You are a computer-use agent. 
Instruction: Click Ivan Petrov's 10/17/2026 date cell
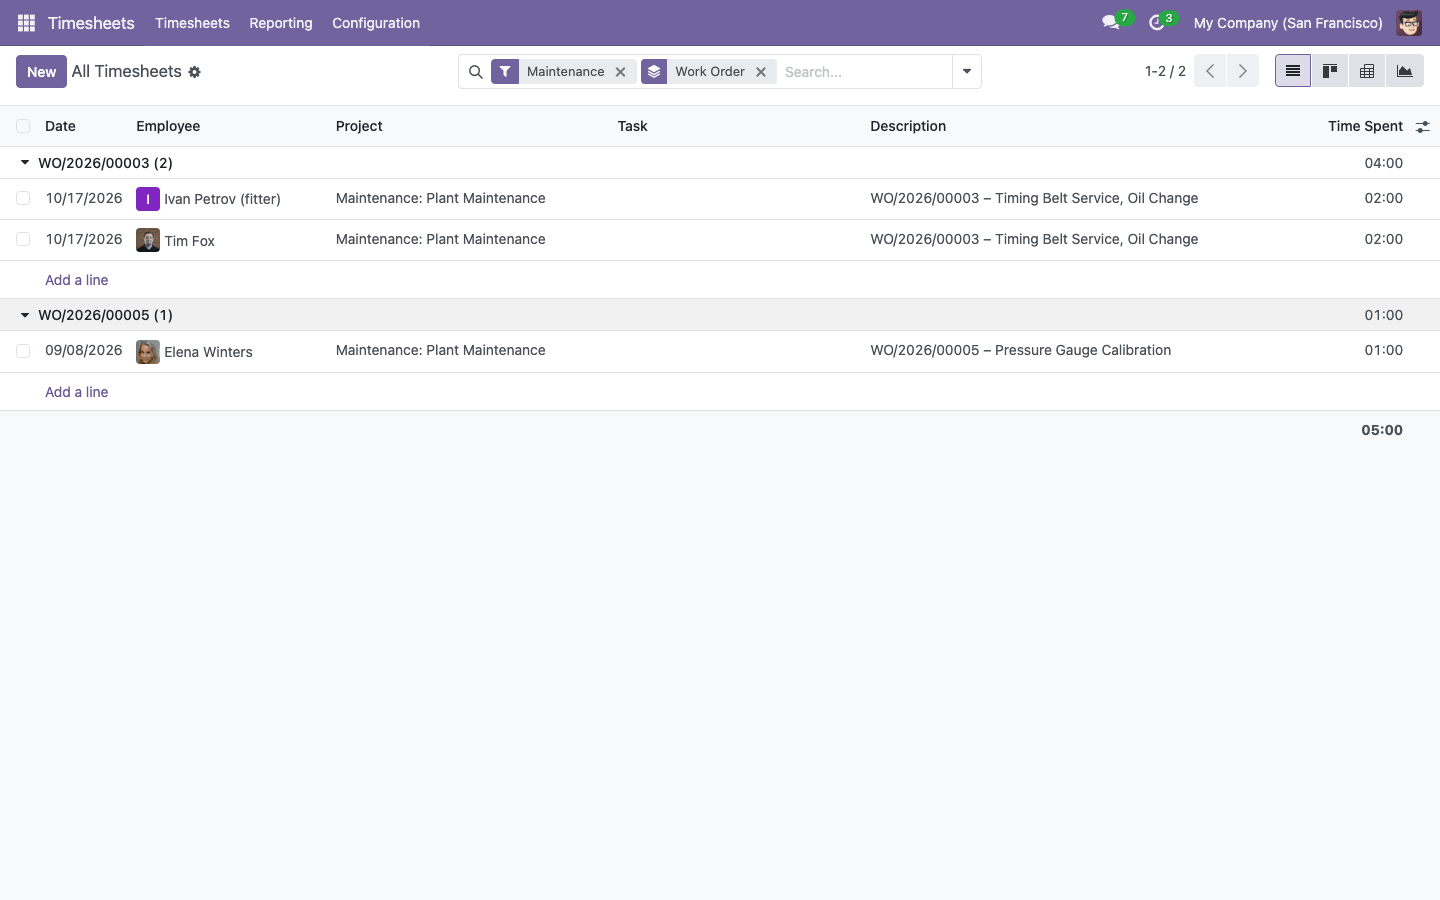(84, 198)
